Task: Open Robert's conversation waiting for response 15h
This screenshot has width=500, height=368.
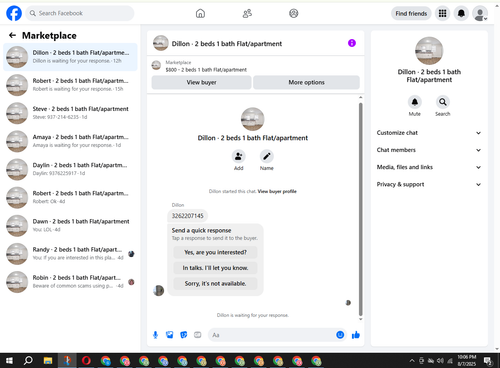Action: point(70,85)
